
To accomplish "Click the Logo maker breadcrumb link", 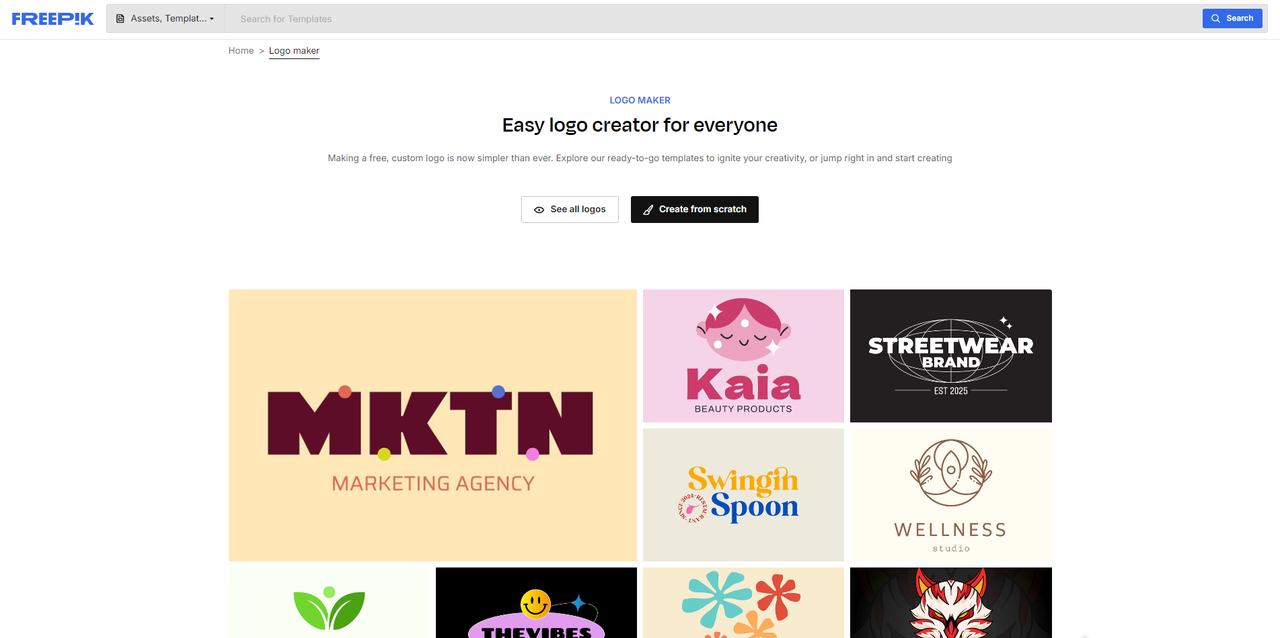I will pyautogui.click(x=293, y=50).
